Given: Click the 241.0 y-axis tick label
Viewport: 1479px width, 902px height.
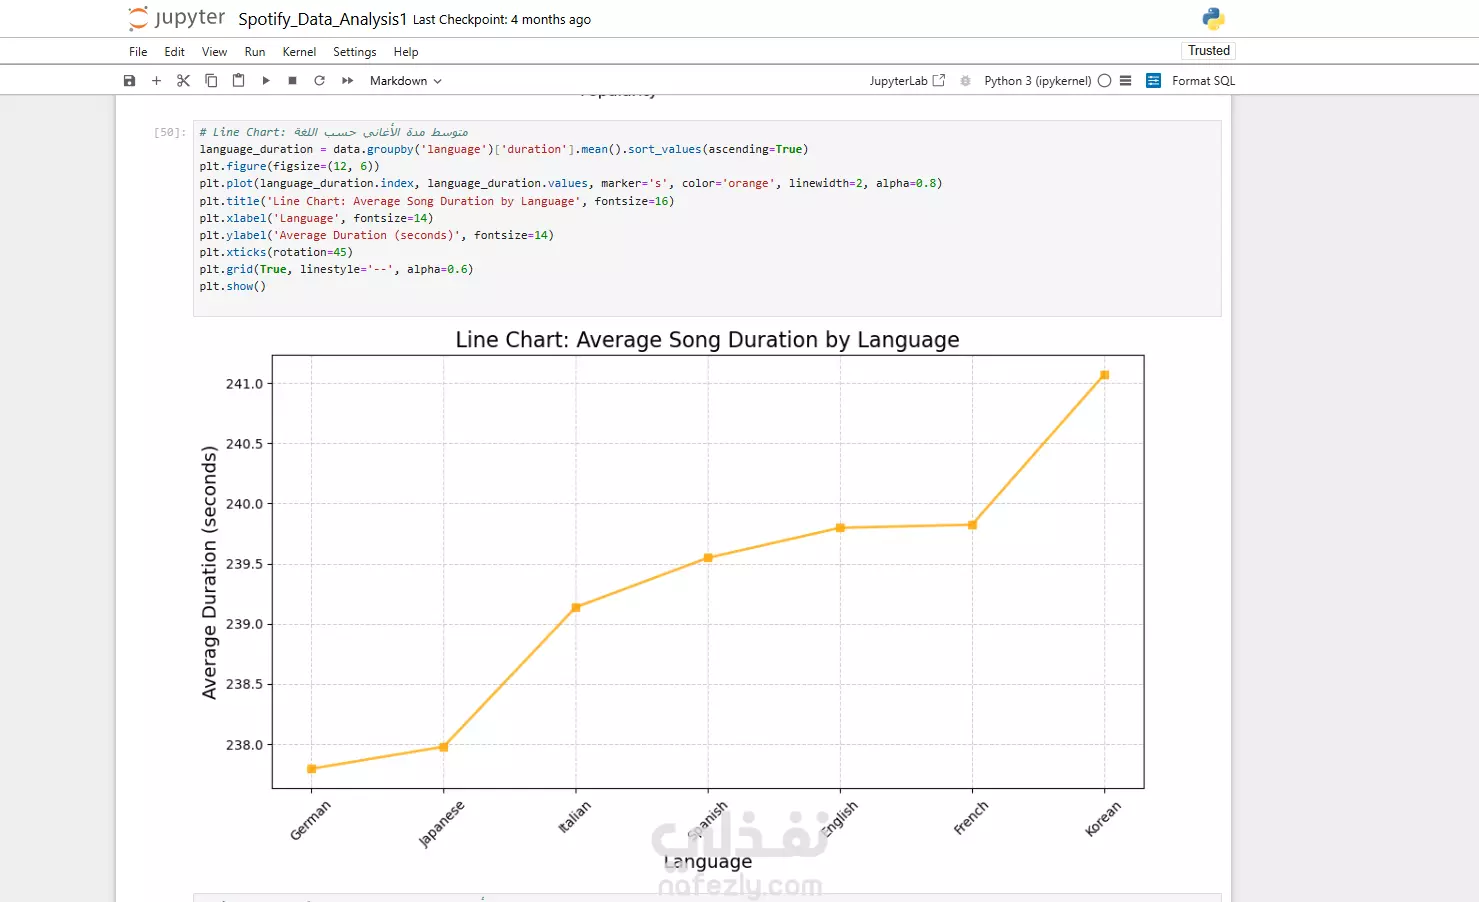Looking at the screenshot, I should pos(244,384).
